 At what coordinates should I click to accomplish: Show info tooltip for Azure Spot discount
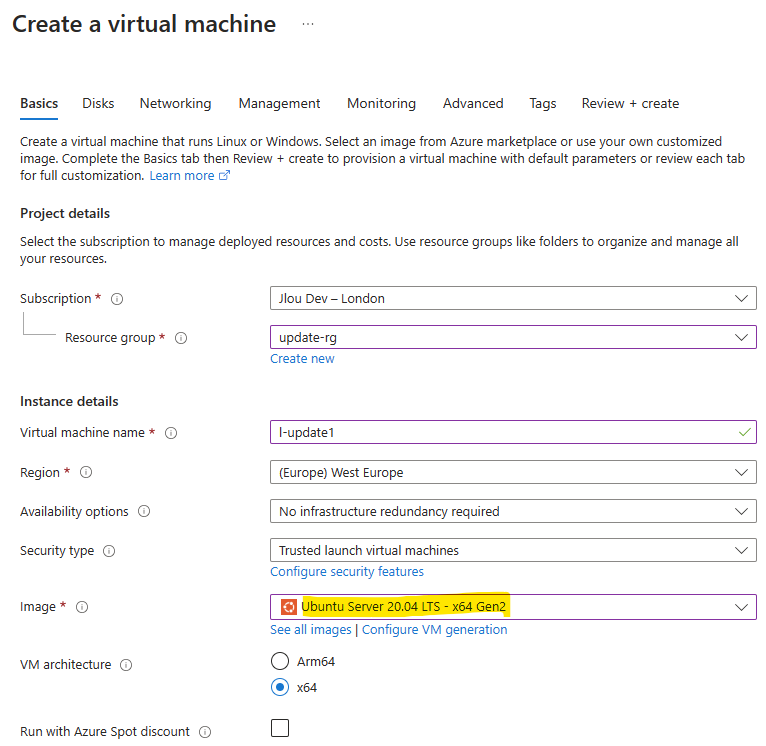(x=205, y=732)
